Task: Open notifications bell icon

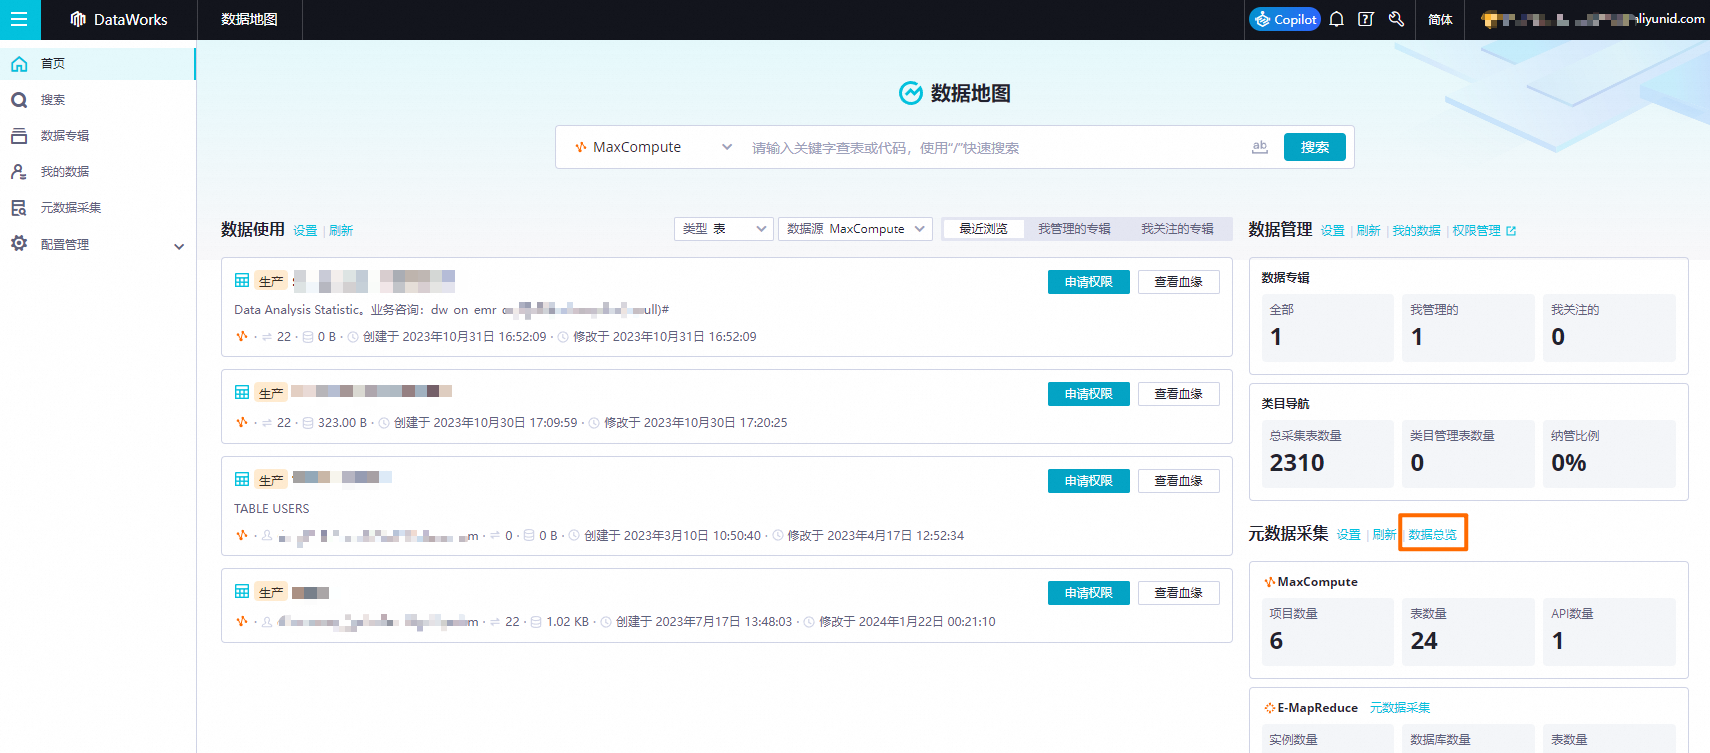Action: [1336, 19]
